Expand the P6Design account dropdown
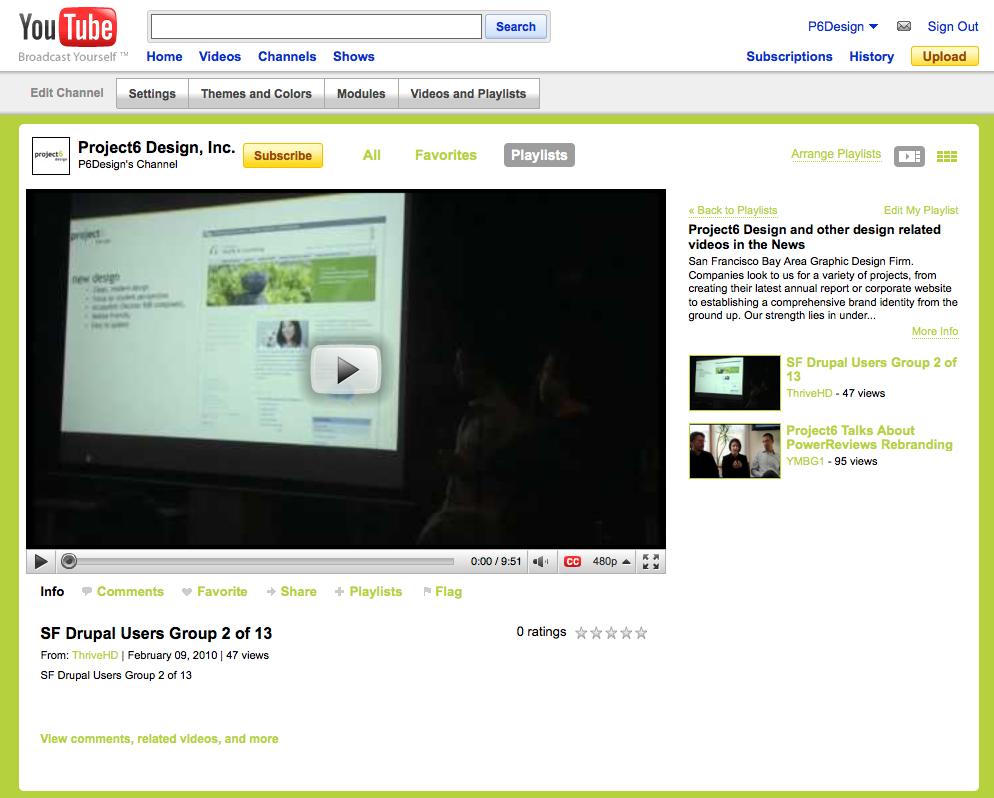The height and width of the screenshot is (798, 994). [842, 27]
